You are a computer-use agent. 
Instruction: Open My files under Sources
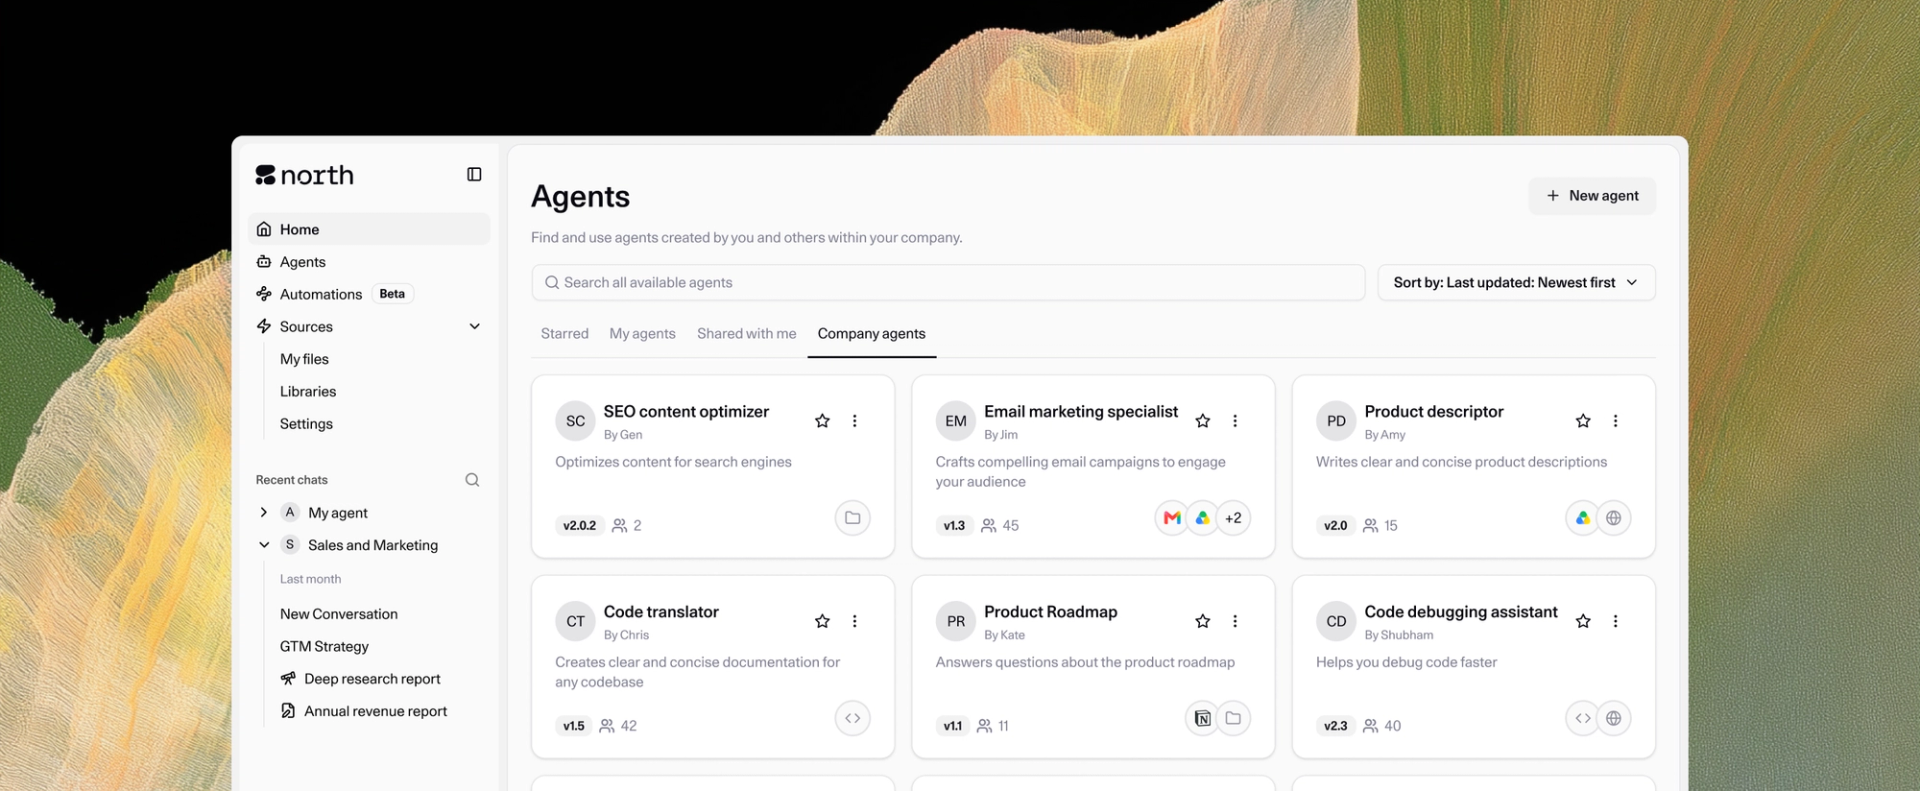pos(304,359)
